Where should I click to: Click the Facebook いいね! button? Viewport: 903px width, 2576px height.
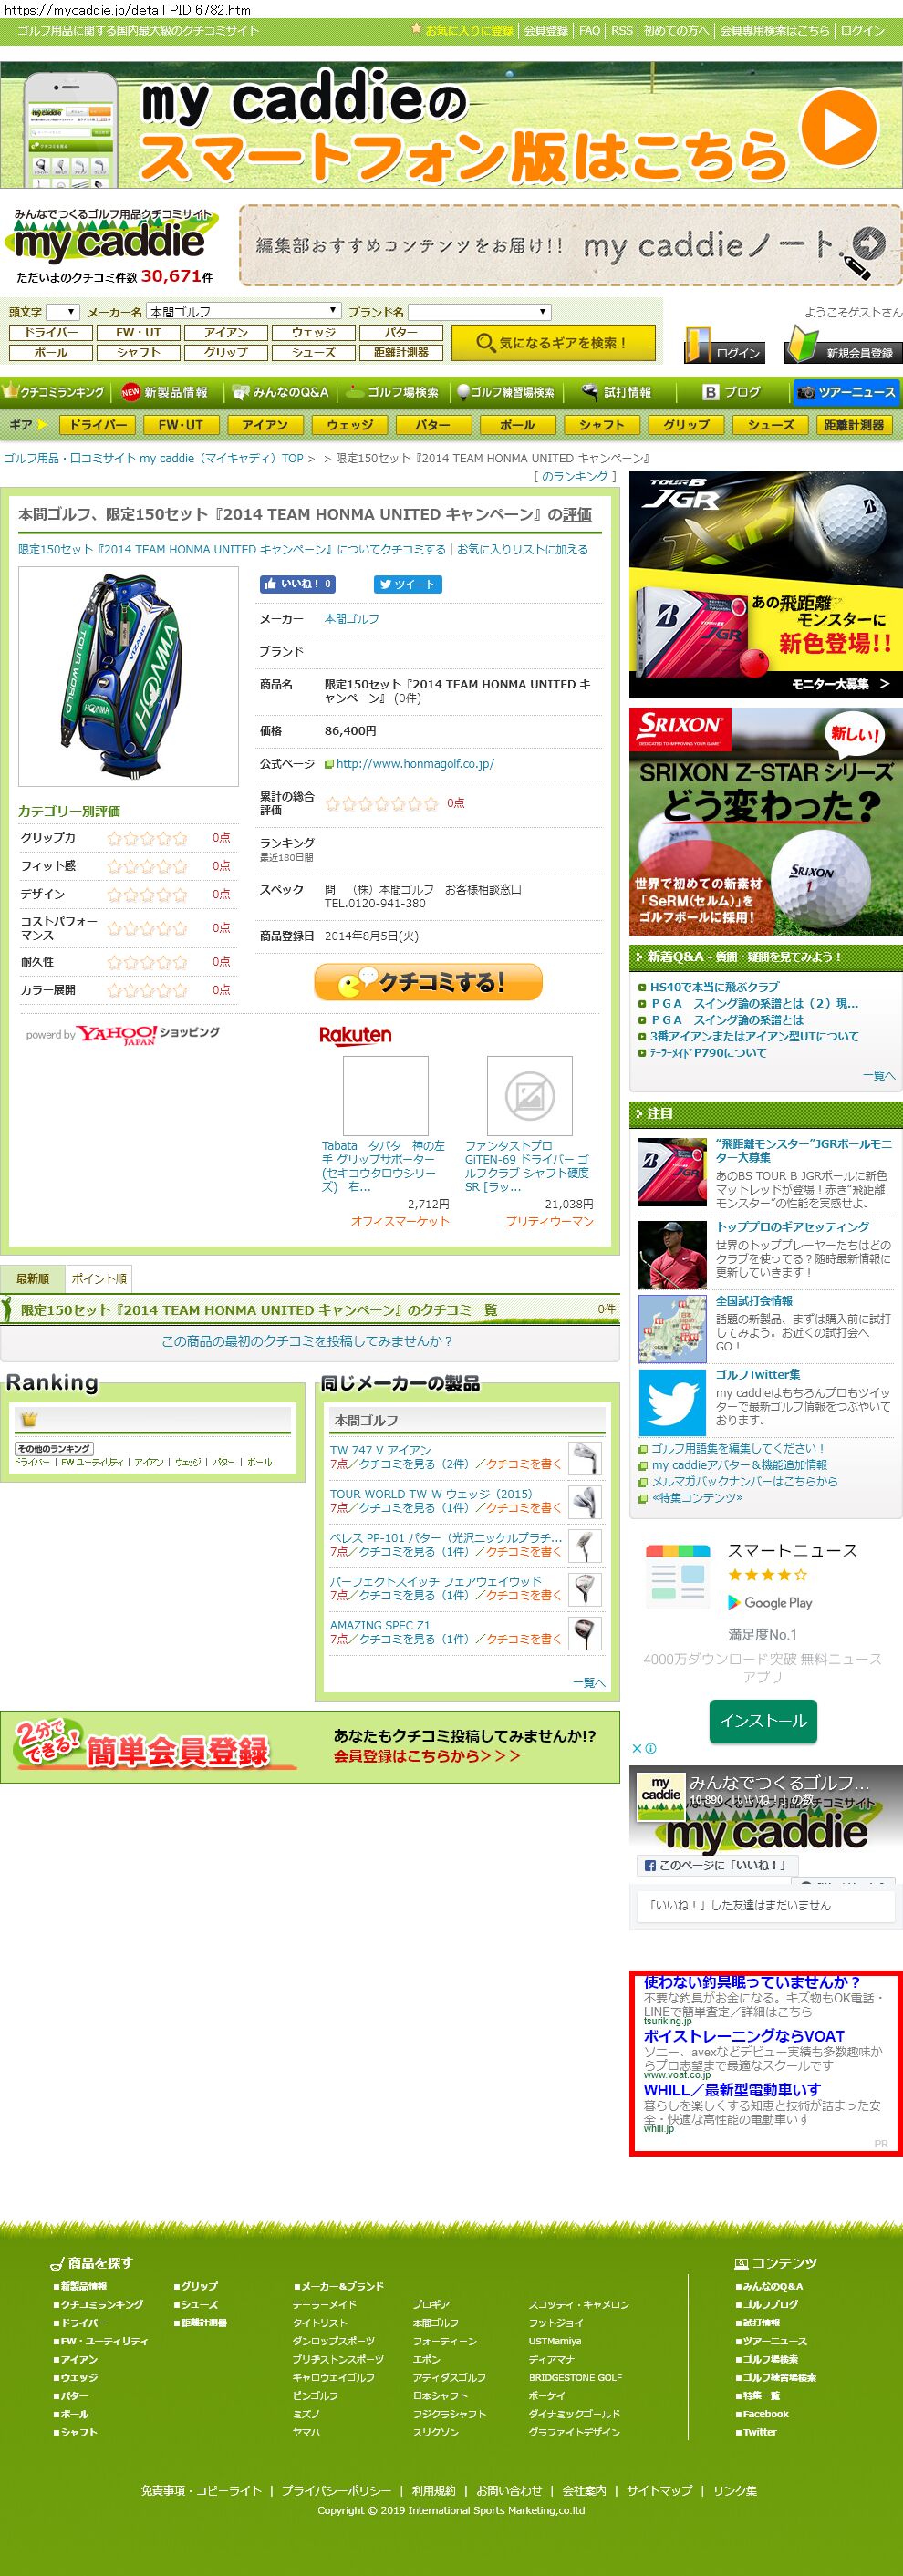[x=296, y=584]
